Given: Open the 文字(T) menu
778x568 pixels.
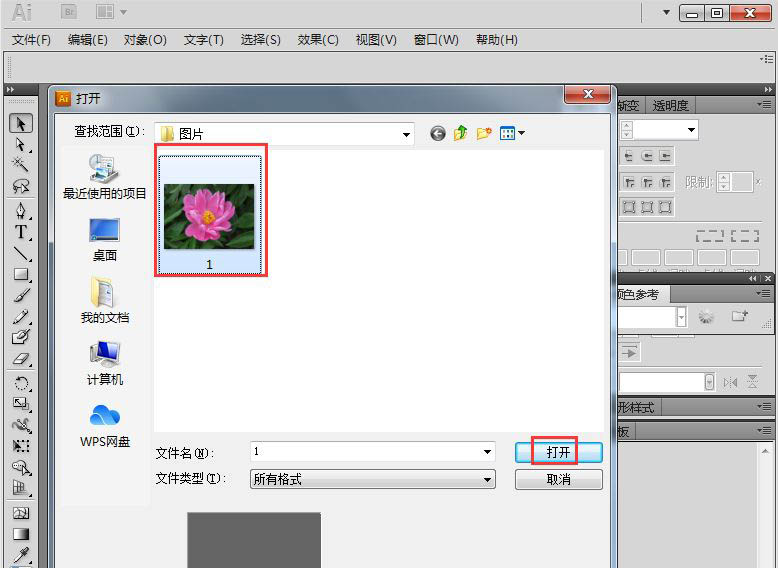Looking at the screenshot, I should pos(203,40).
